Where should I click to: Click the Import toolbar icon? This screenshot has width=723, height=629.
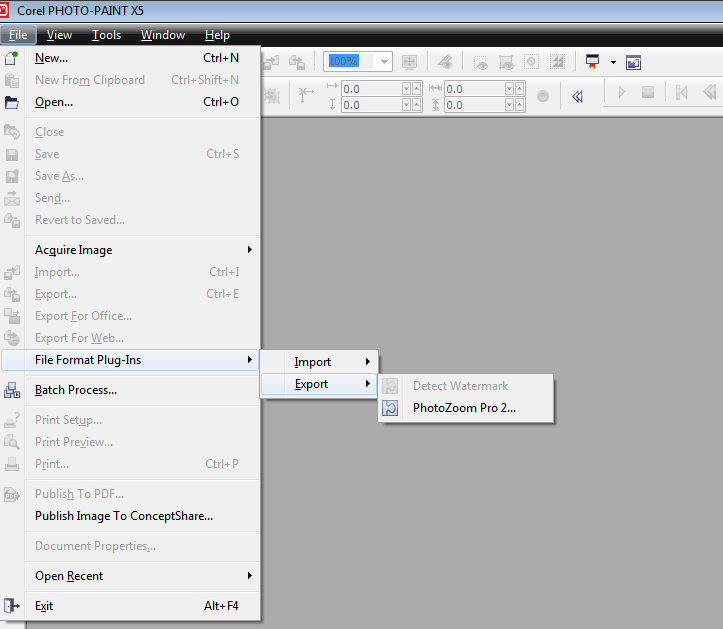(x=271, y=62)
